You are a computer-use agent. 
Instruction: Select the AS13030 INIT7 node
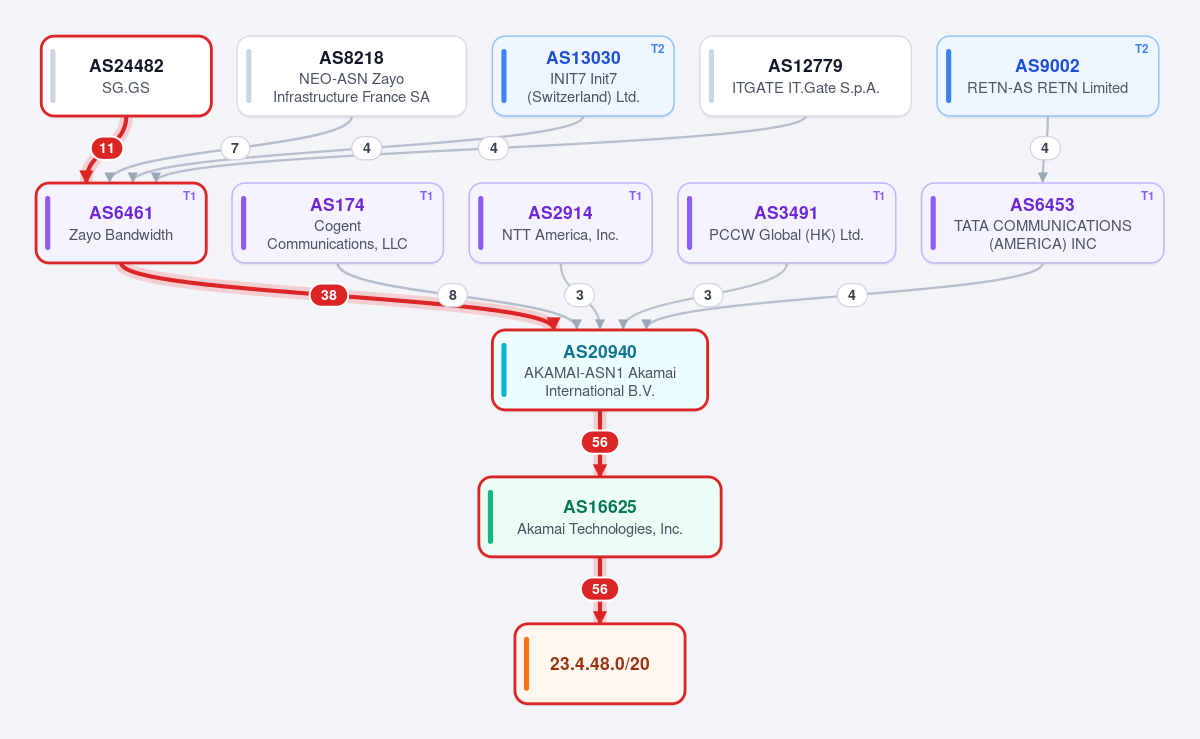583,76
